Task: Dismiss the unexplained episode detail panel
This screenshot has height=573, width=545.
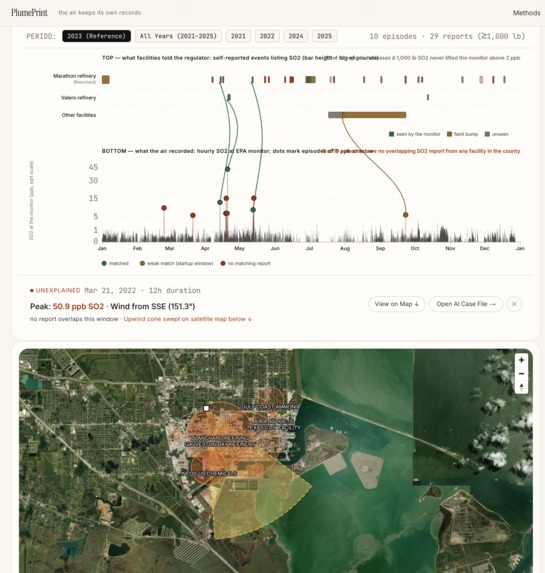Action: (514, 304)
